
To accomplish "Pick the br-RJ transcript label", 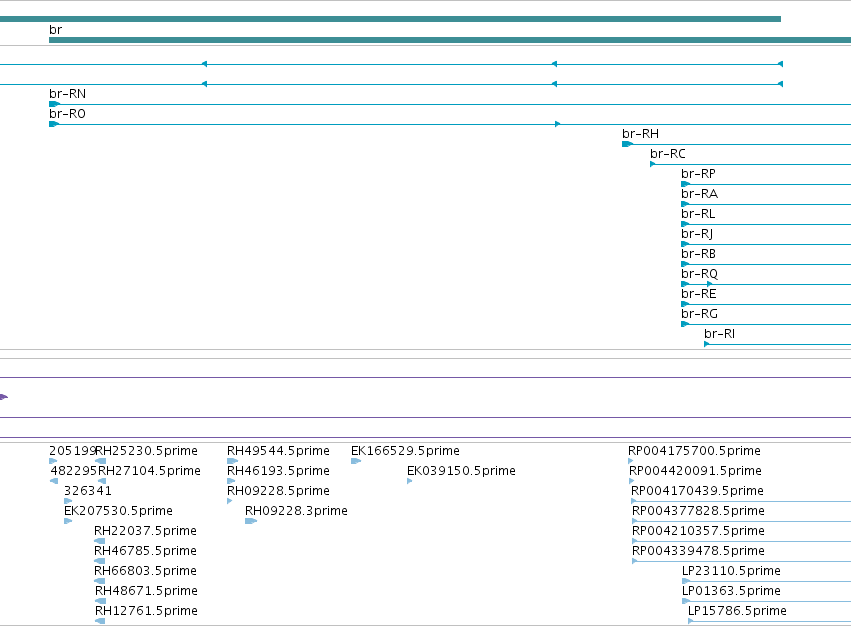I will 697,234.
